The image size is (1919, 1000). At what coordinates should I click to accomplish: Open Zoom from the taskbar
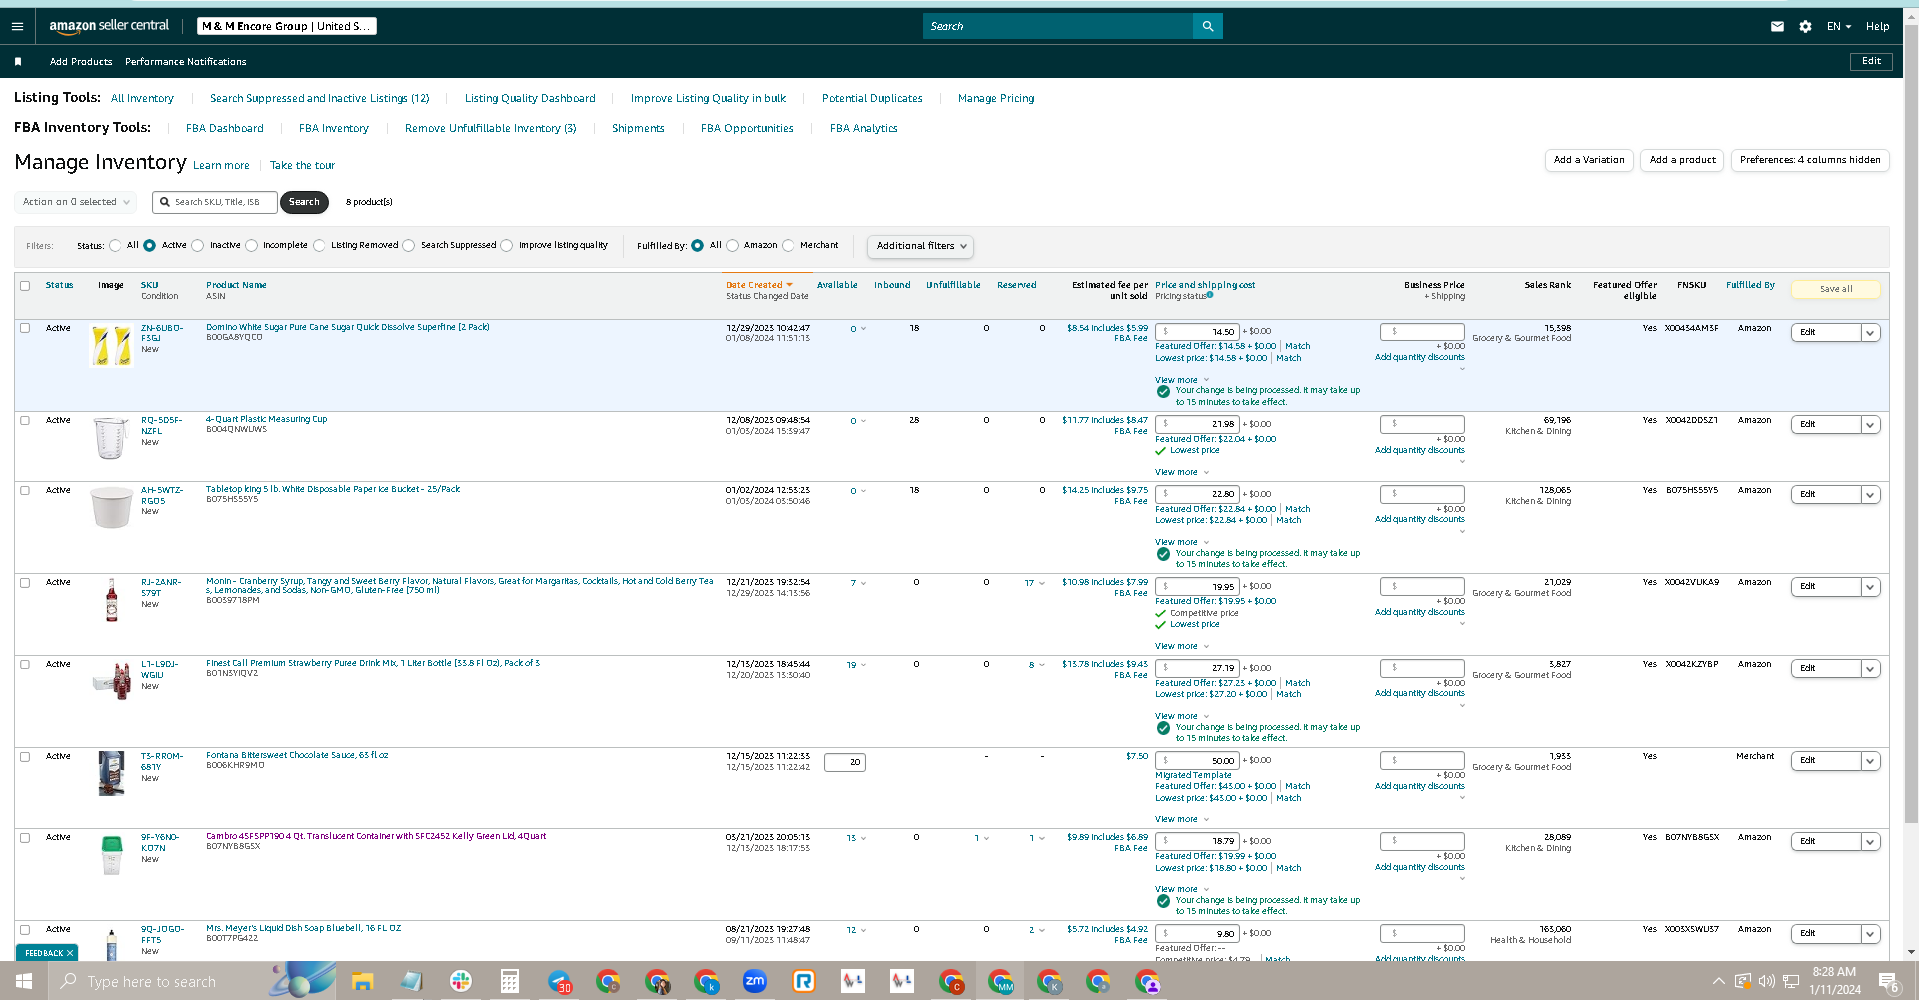tap(755, 982)
